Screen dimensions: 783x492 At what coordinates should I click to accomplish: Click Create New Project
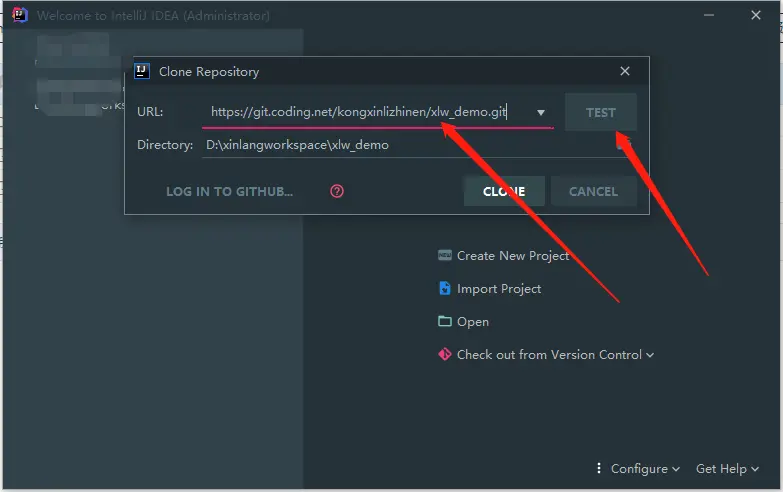(513, 256)
